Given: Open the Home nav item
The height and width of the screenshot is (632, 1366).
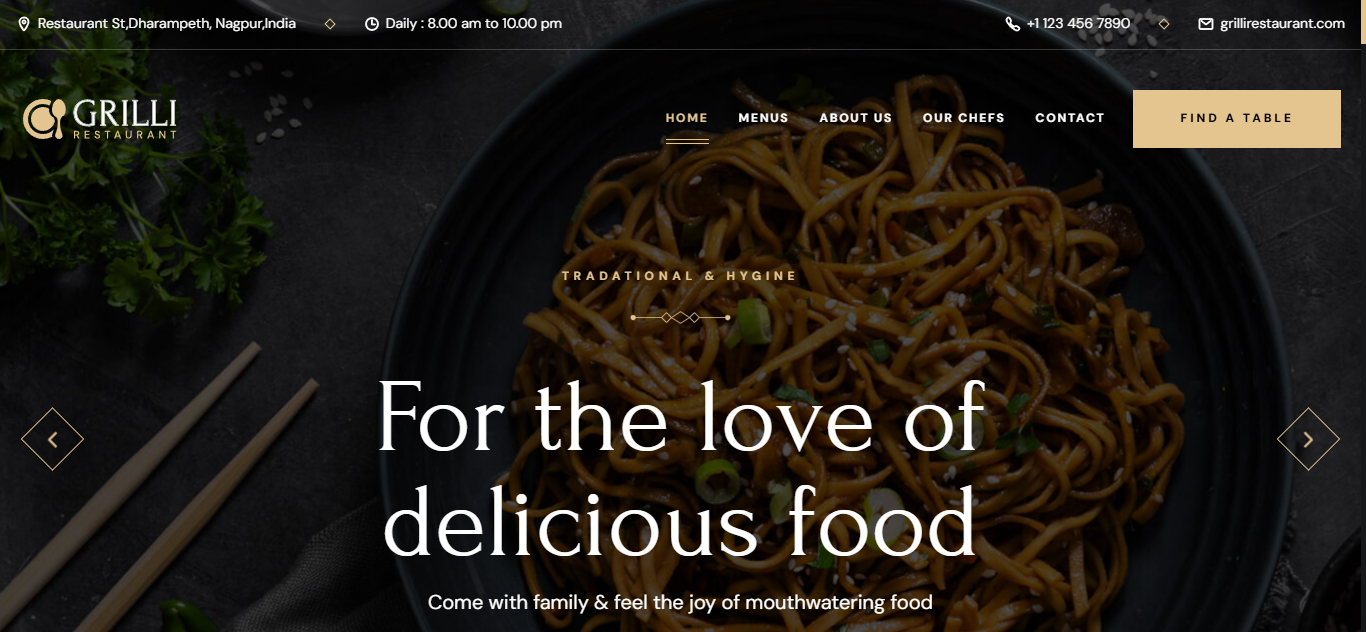Looking at the screenshot, I should click(x=687, y=118).
